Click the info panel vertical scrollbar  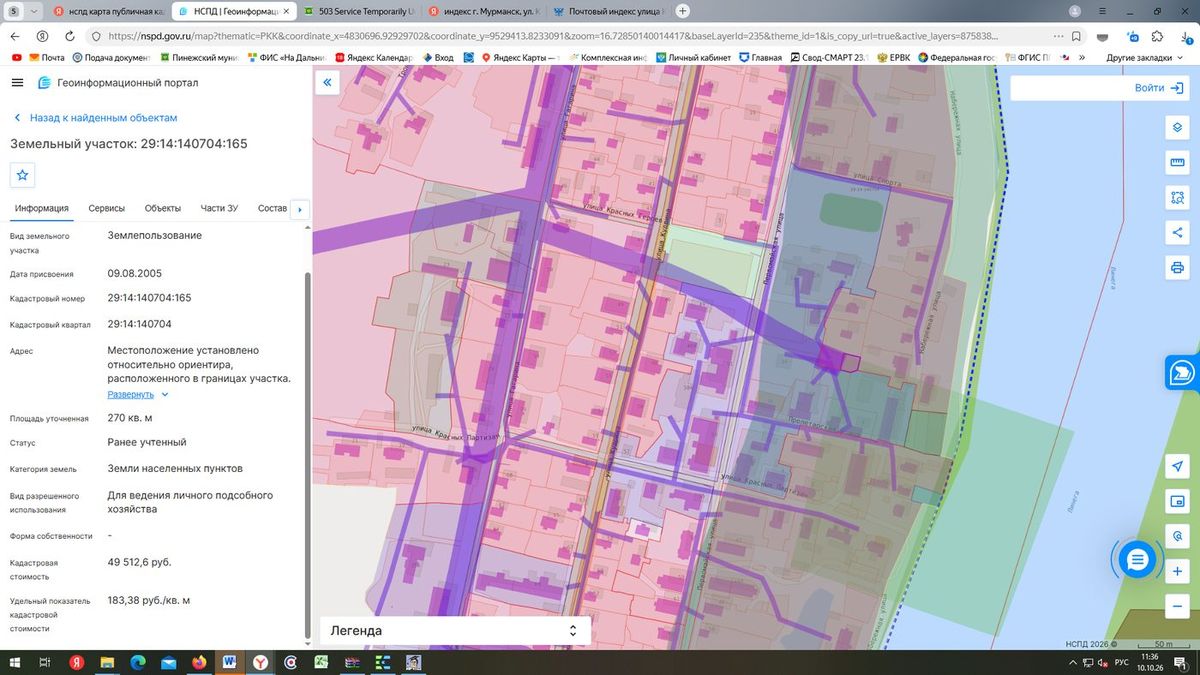click(307, 455)
